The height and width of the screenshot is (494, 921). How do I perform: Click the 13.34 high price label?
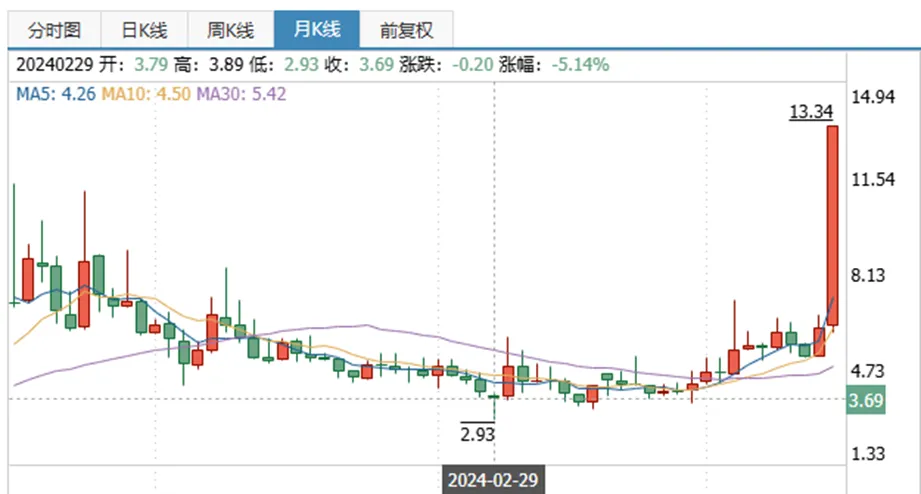811,112
